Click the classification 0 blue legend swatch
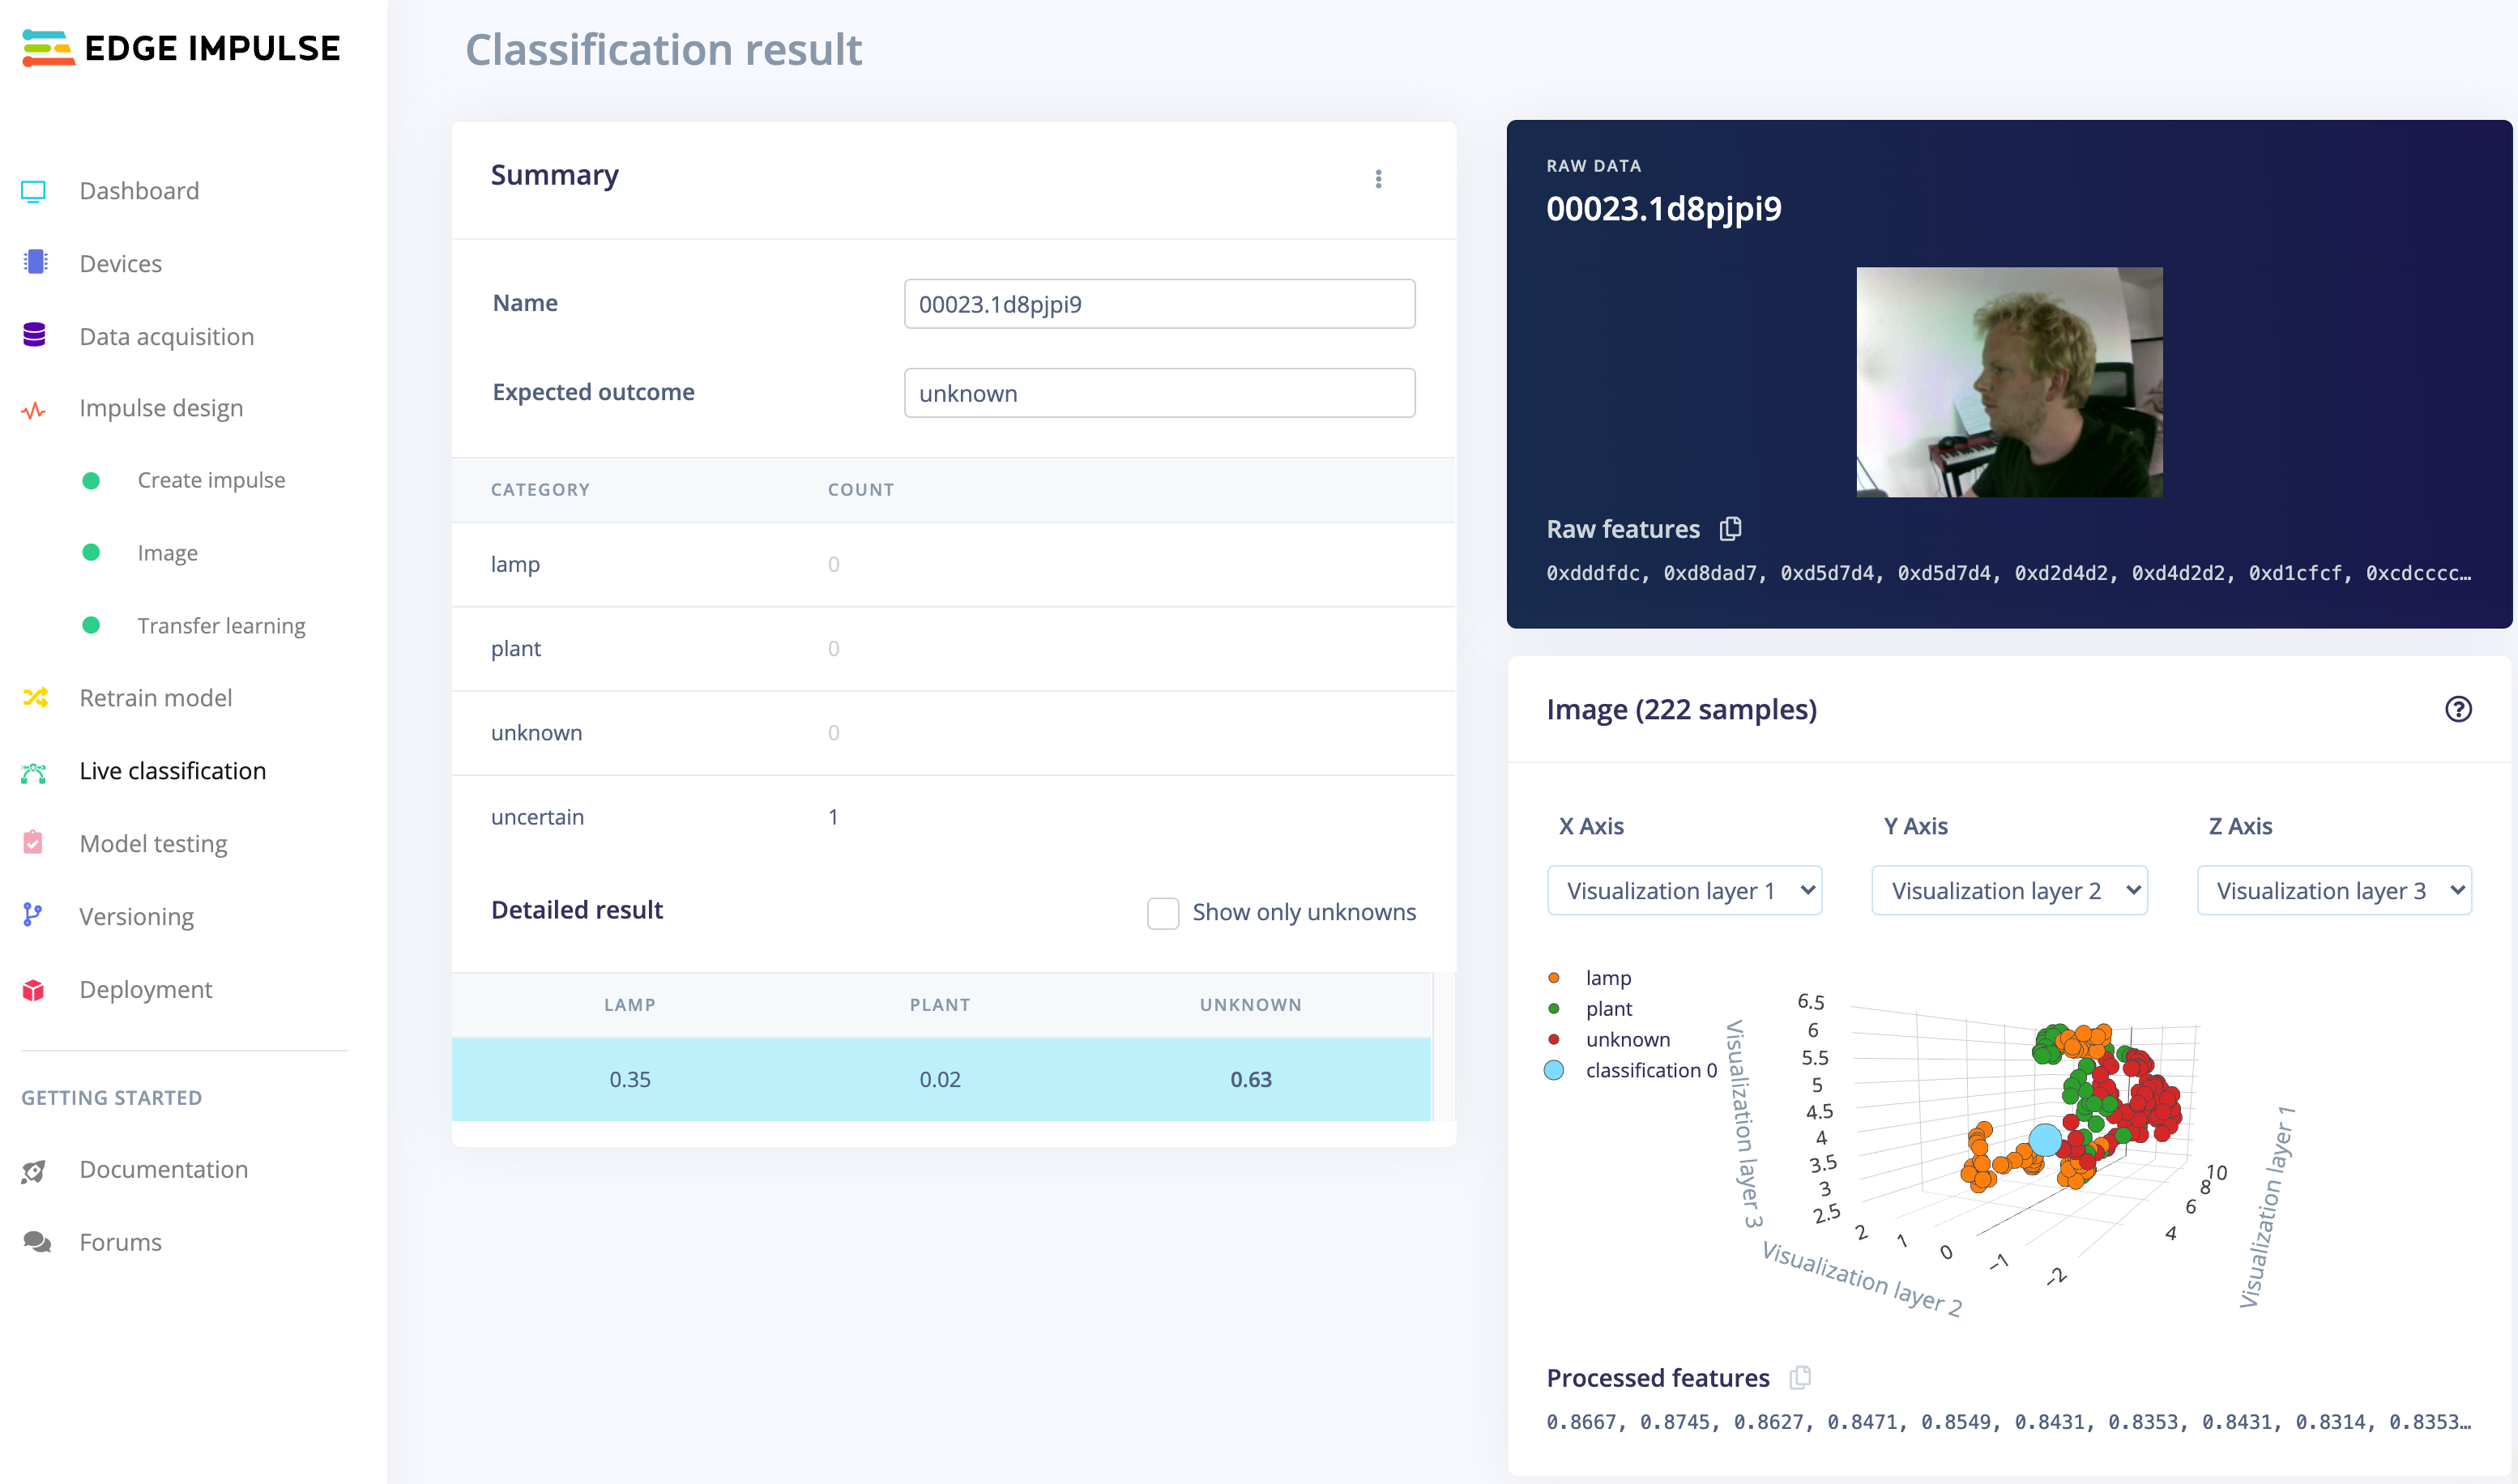This screenshot has height=1484, width=2518. (x=1553, y=1070)
